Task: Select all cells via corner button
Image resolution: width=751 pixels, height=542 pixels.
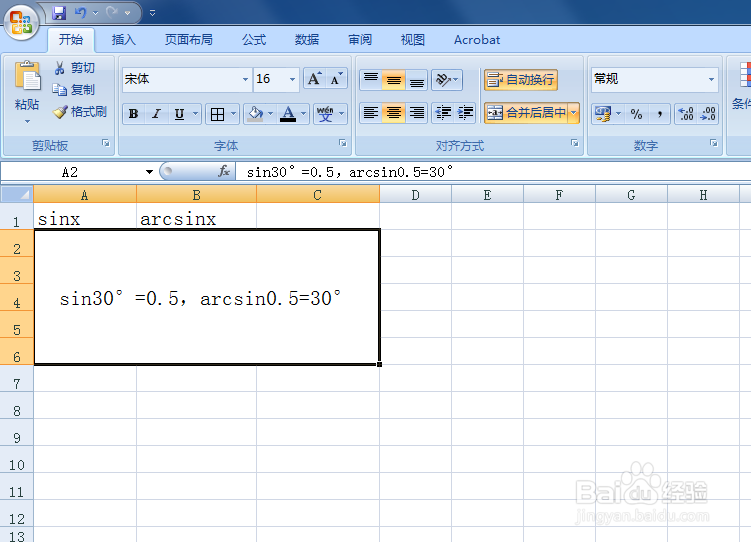Action: [x=17, y=194]
